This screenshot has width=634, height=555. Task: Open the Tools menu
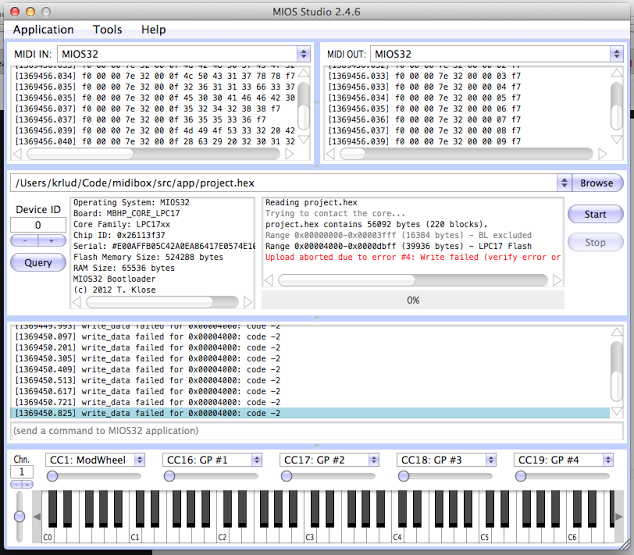pos(107,30)
